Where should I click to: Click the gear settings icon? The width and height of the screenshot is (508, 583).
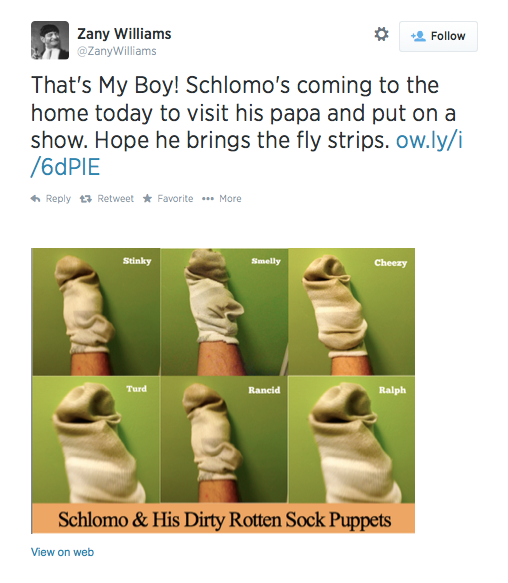pos(381,34)
